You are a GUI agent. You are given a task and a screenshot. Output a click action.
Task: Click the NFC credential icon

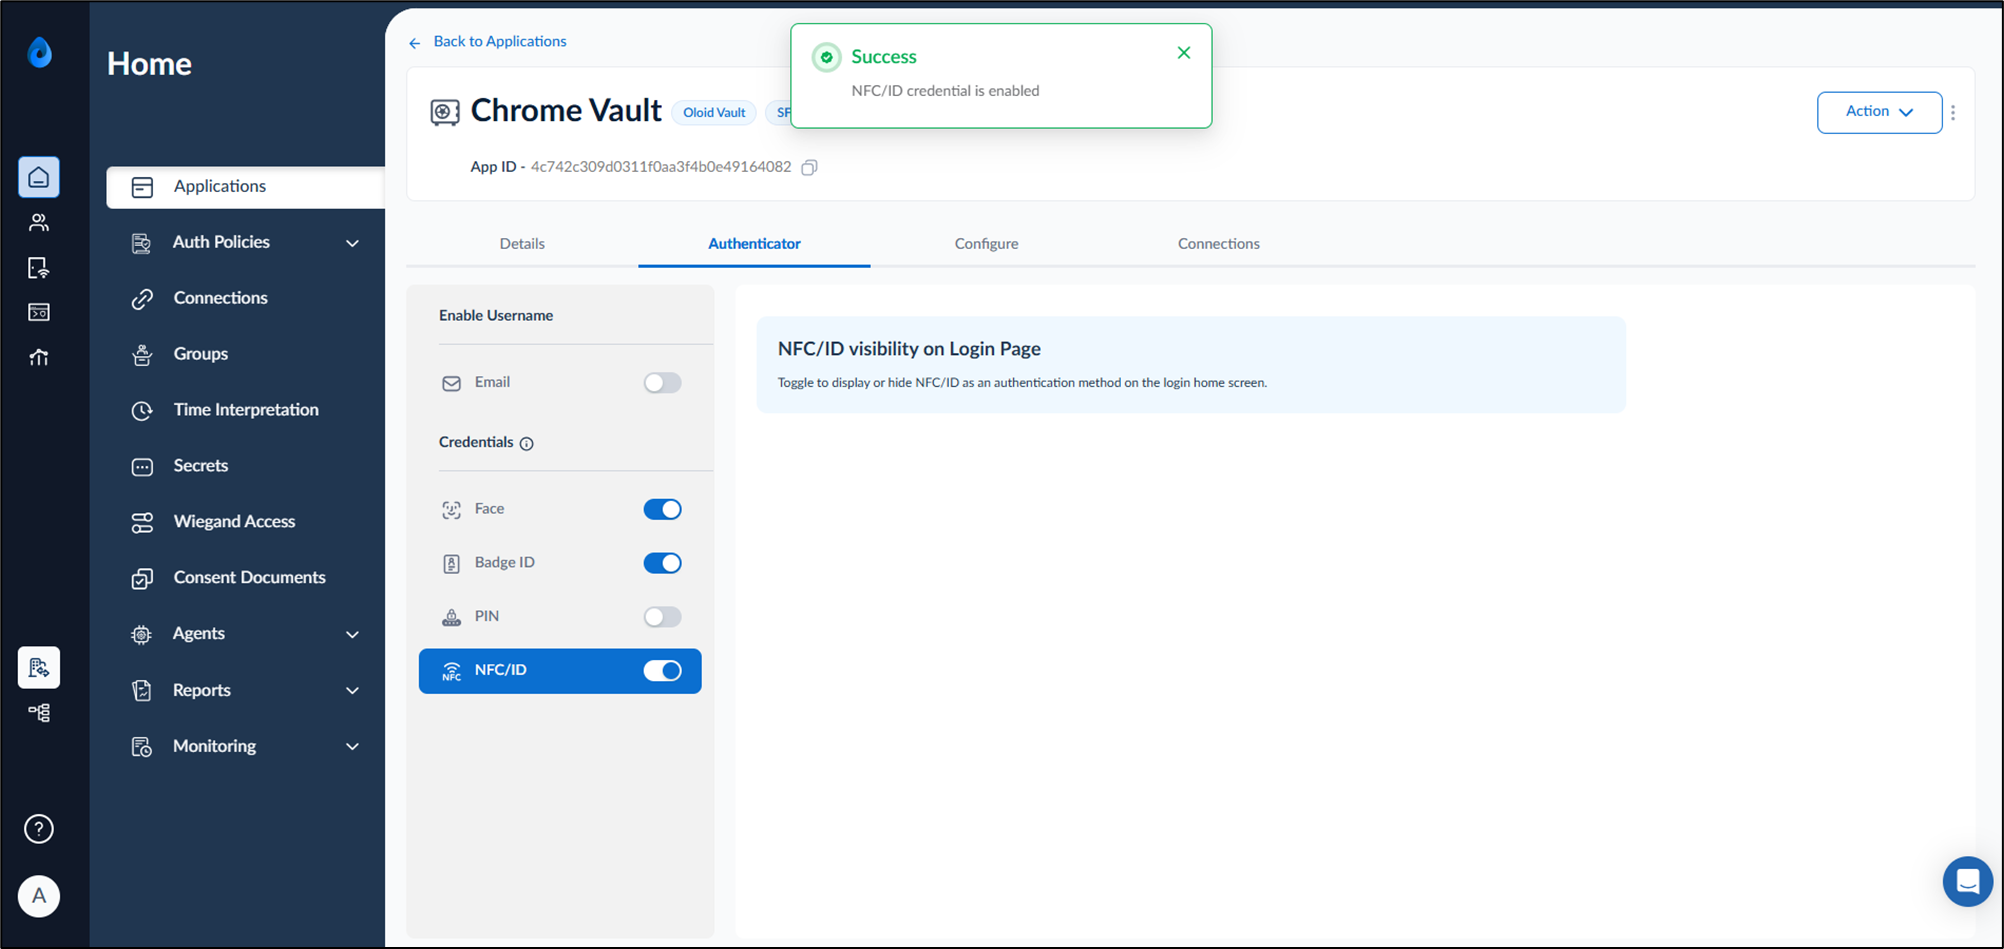point(452,671)
